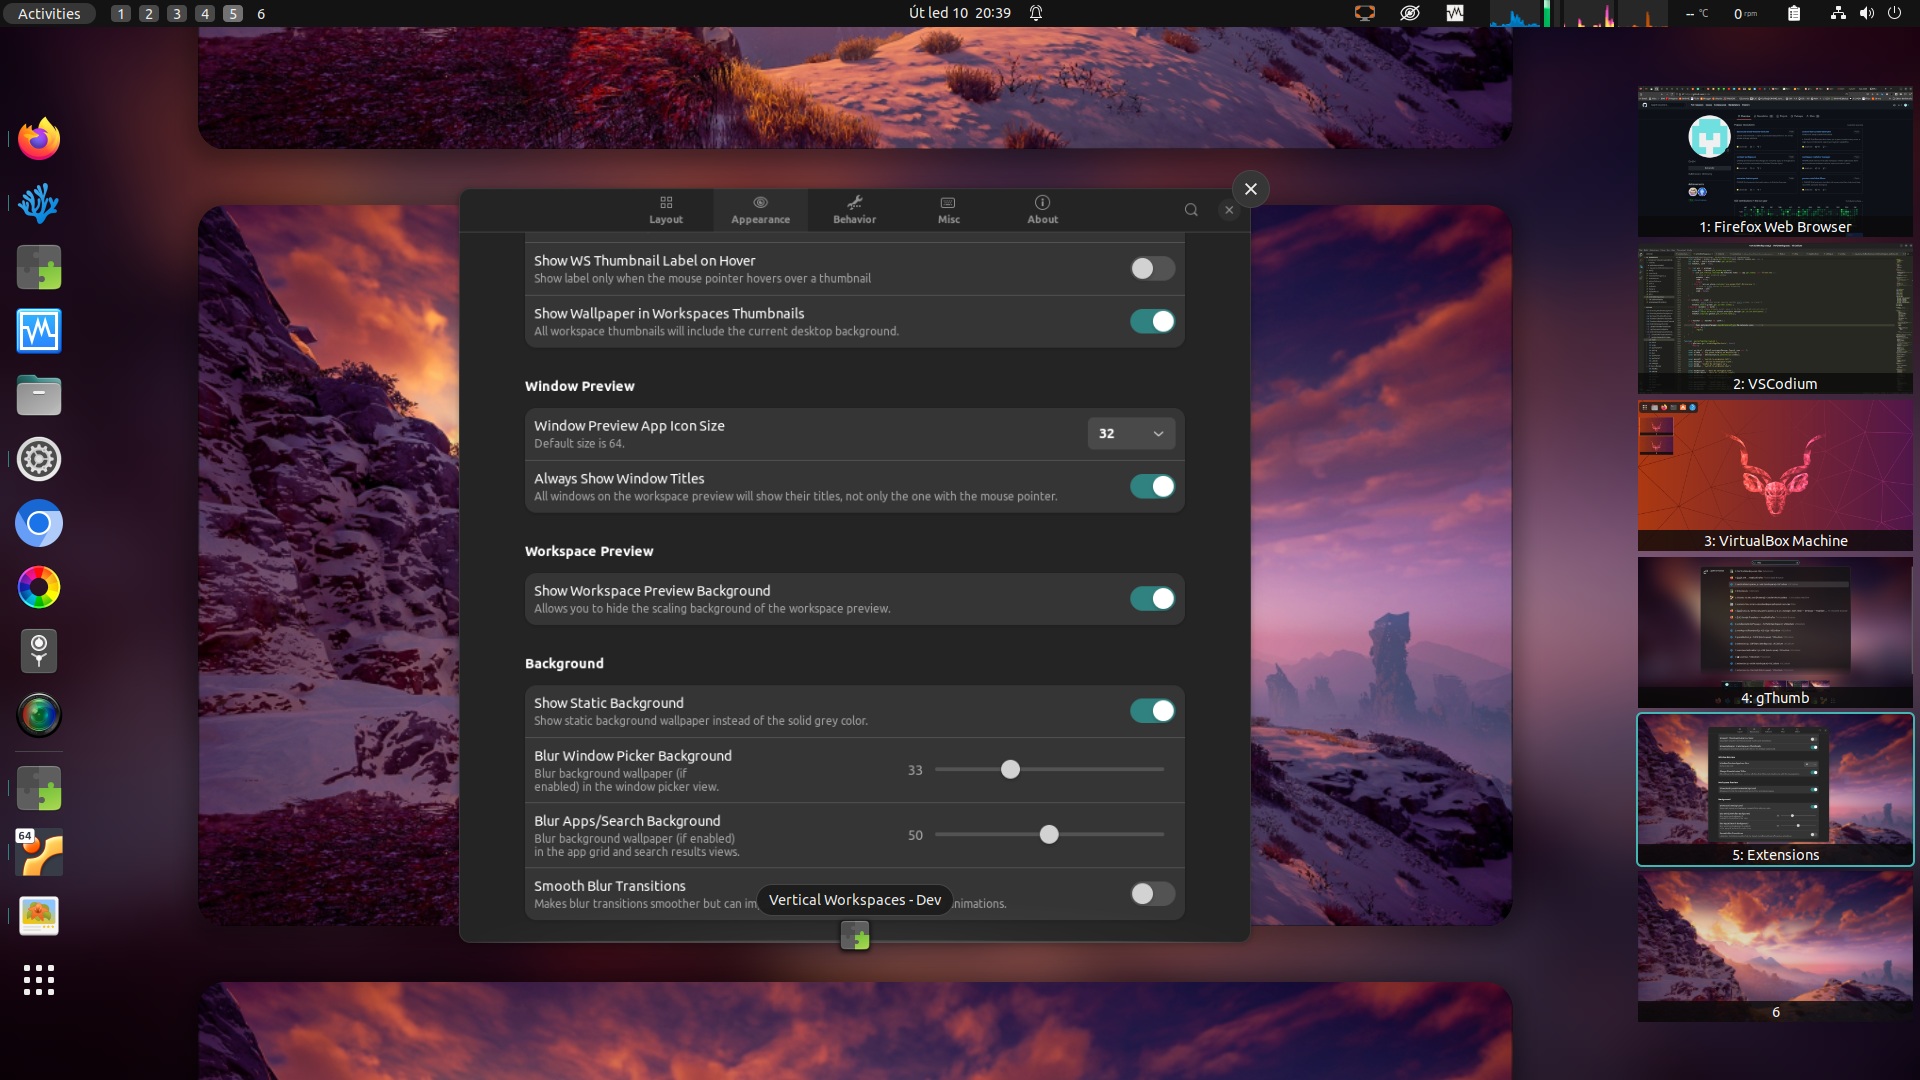The height and width of the screenshot is (1080, 1920).
Task: Open Firefox from the dock
Action: pyautogui.click(x=39, y=139)
